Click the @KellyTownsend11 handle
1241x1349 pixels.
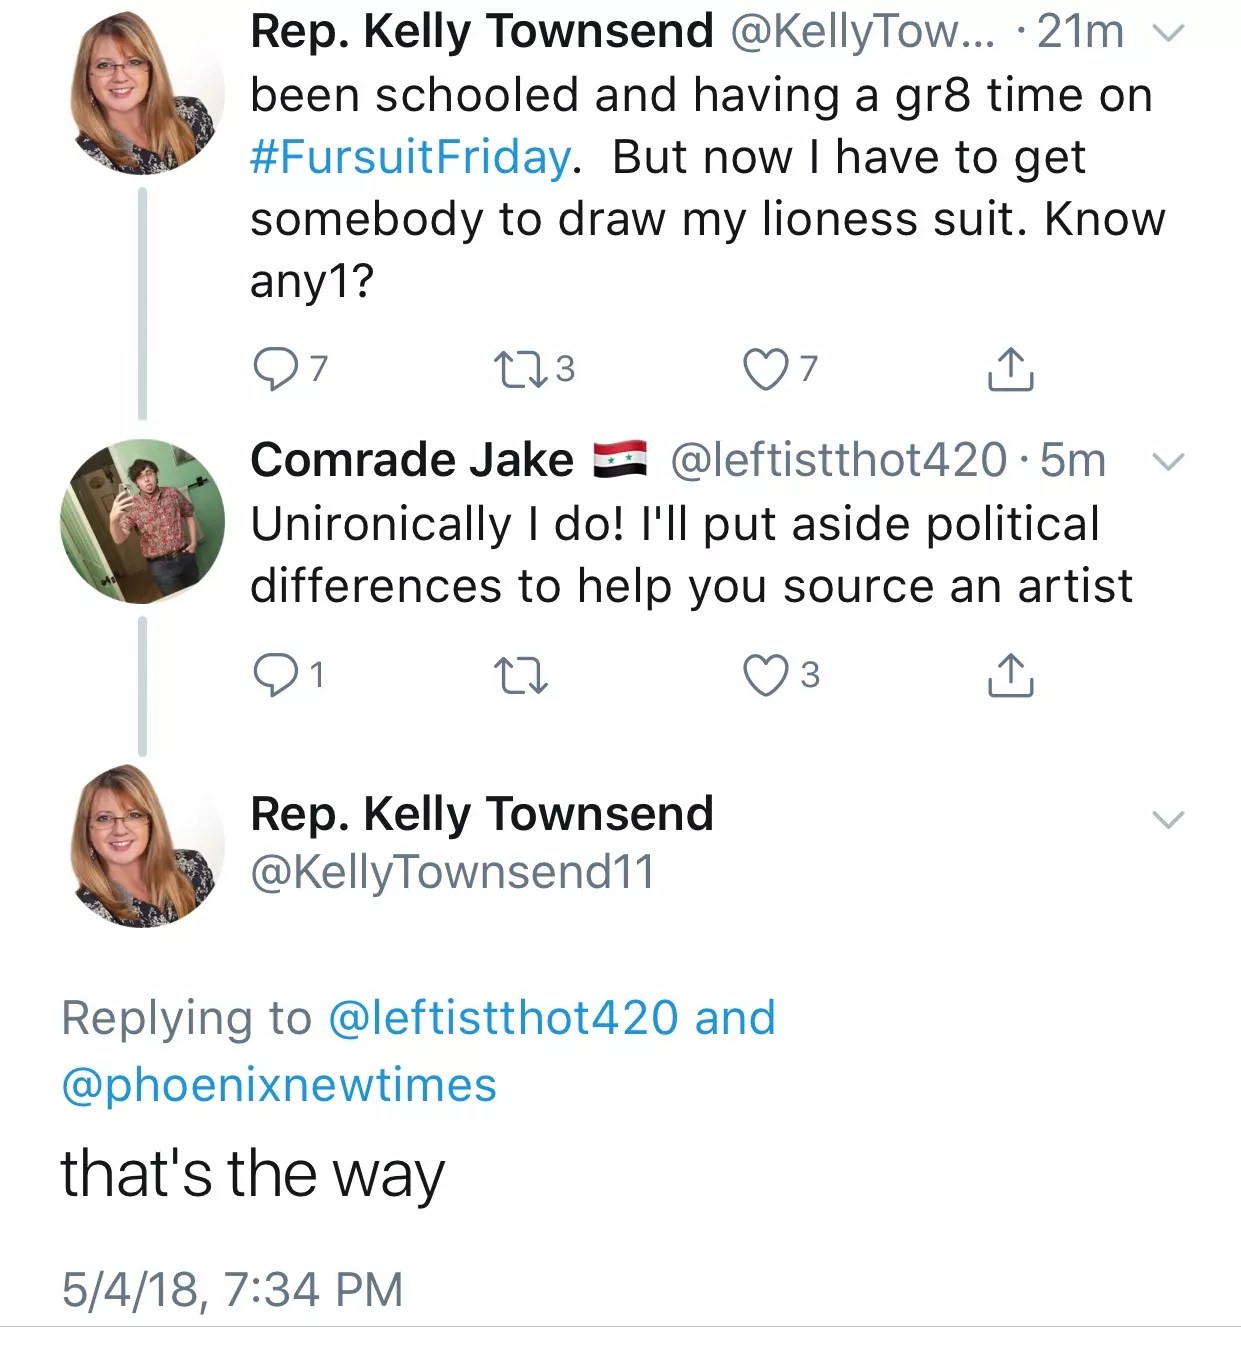tap(452, 871)
